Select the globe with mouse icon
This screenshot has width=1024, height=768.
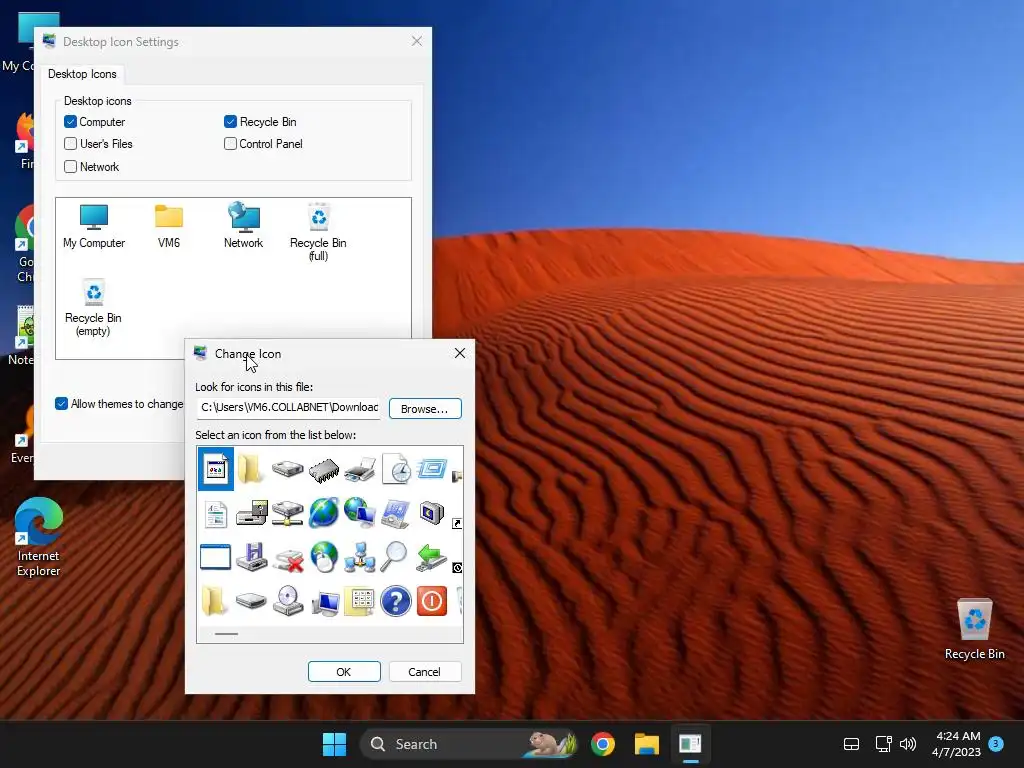pyautogui.click(x=324, y=557)
